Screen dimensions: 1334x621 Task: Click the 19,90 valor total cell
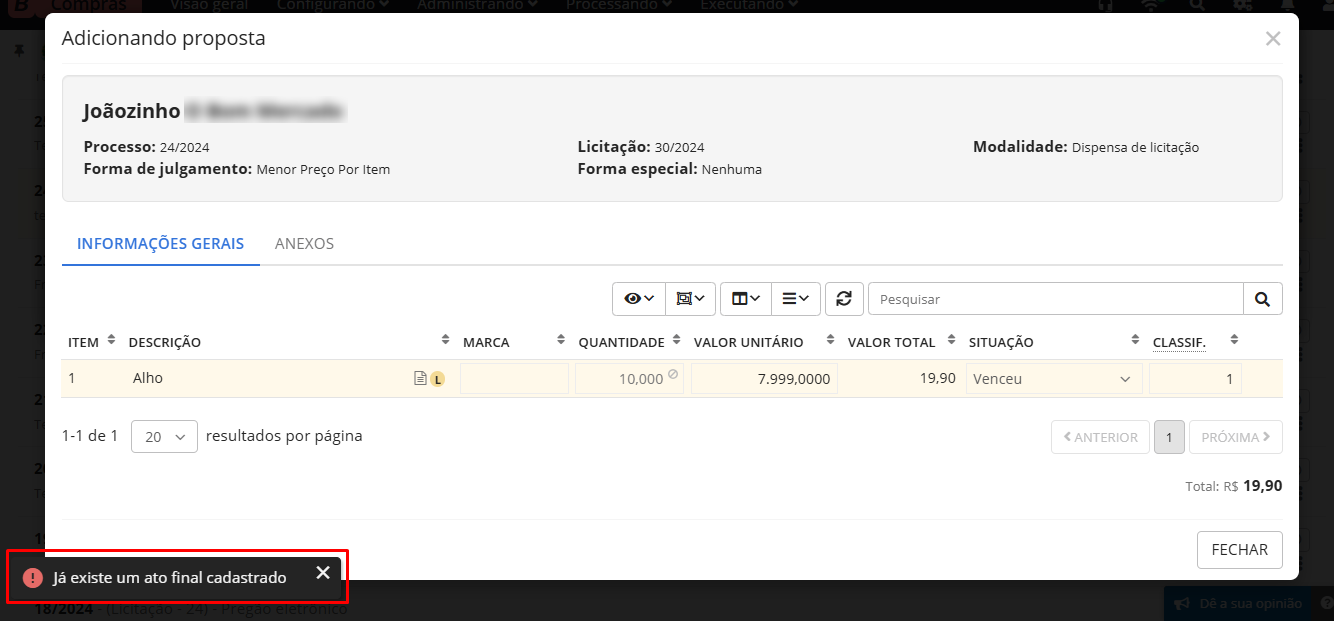pos(938,378)
